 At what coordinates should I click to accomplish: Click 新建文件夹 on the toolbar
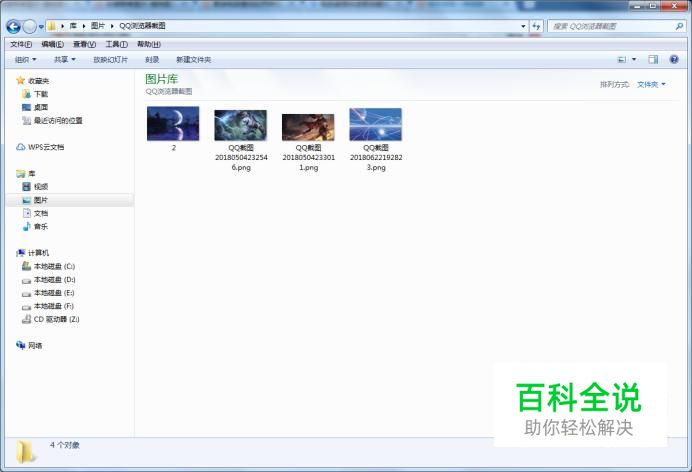[x=193, y=60]
